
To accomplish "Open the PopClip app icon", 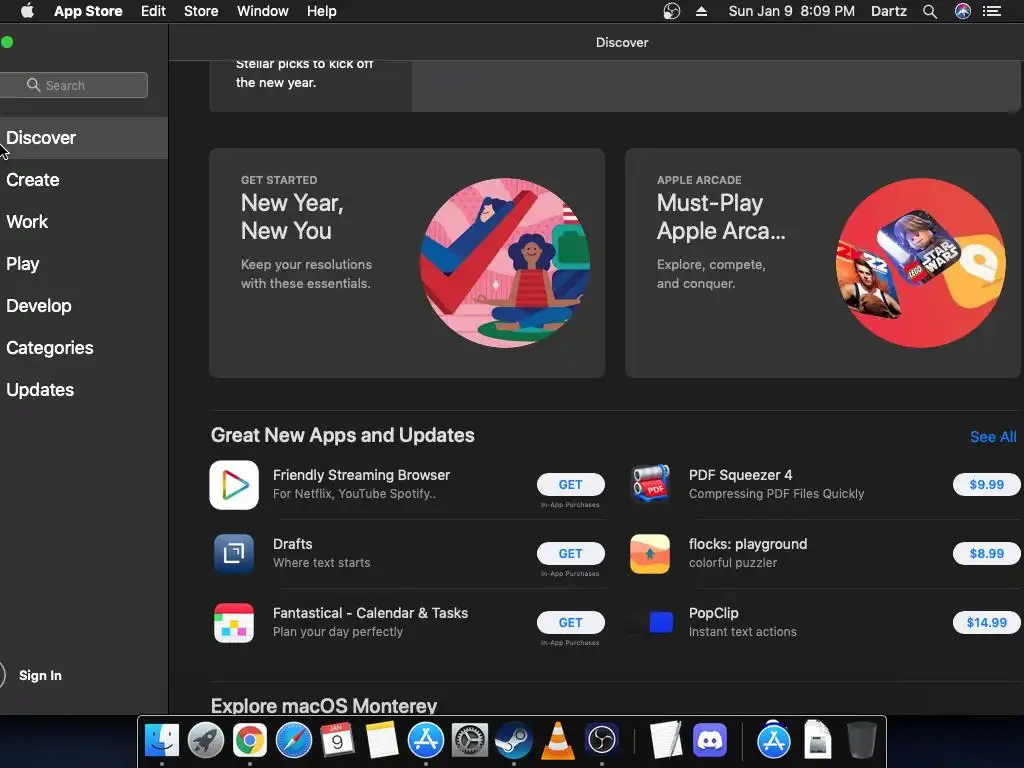I will tap(653, 622).
